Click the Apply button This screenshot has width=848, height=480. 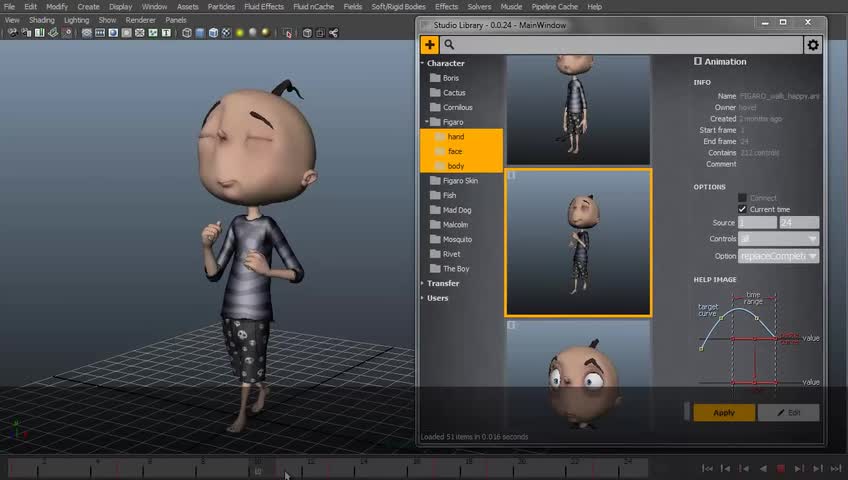click(724, 412)
